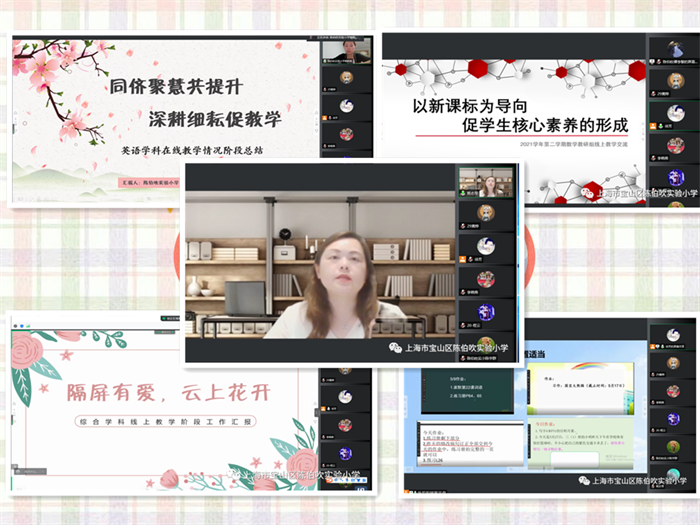
Task: Click the slide title "以新课标为导向"
Action: click(x=470, y=106)
